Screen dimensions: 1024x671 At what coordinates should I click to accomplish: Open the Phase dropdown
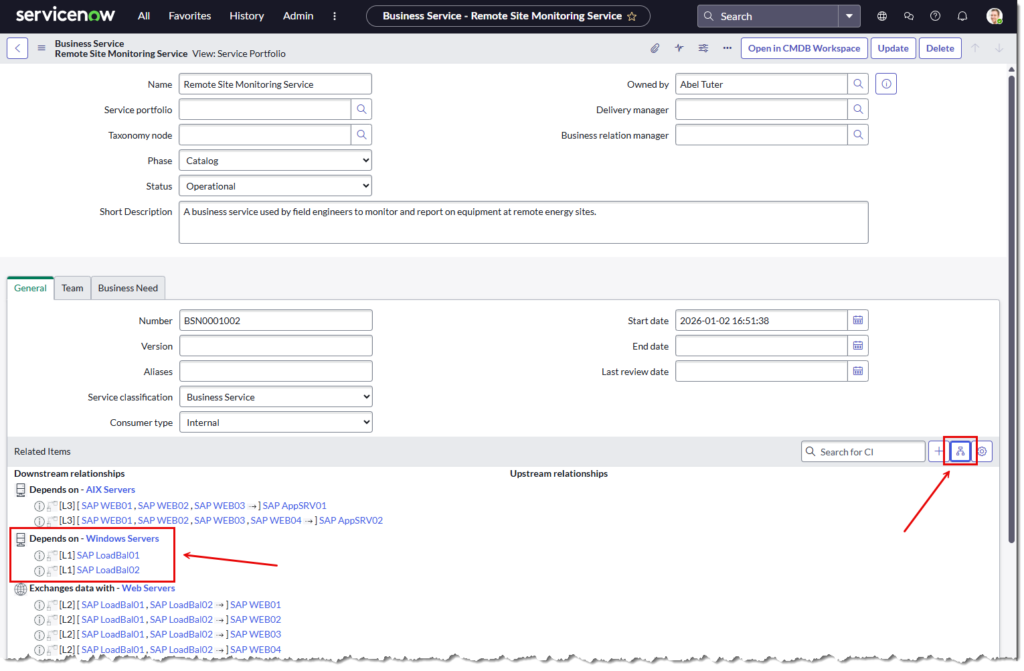(275, 160)
